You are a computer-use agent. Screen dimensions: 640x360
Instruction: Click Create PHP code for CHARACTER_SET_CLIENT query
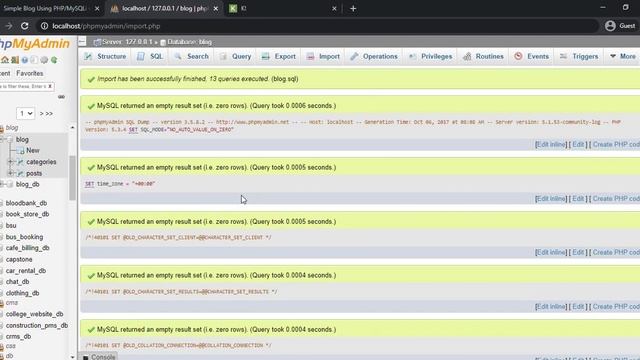(616, 253)
